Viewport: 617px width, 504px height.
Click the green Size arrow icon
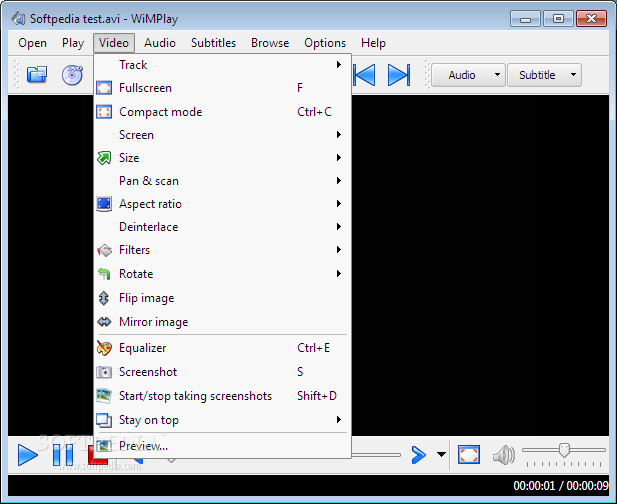pyautogui.click(x=104, y=158)
